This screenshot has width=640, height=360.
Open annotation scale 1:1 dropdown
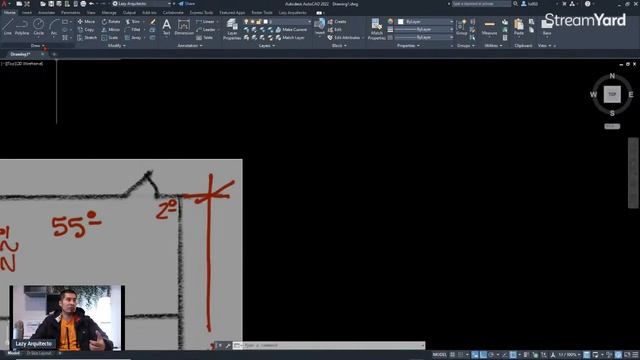point(569,355)
